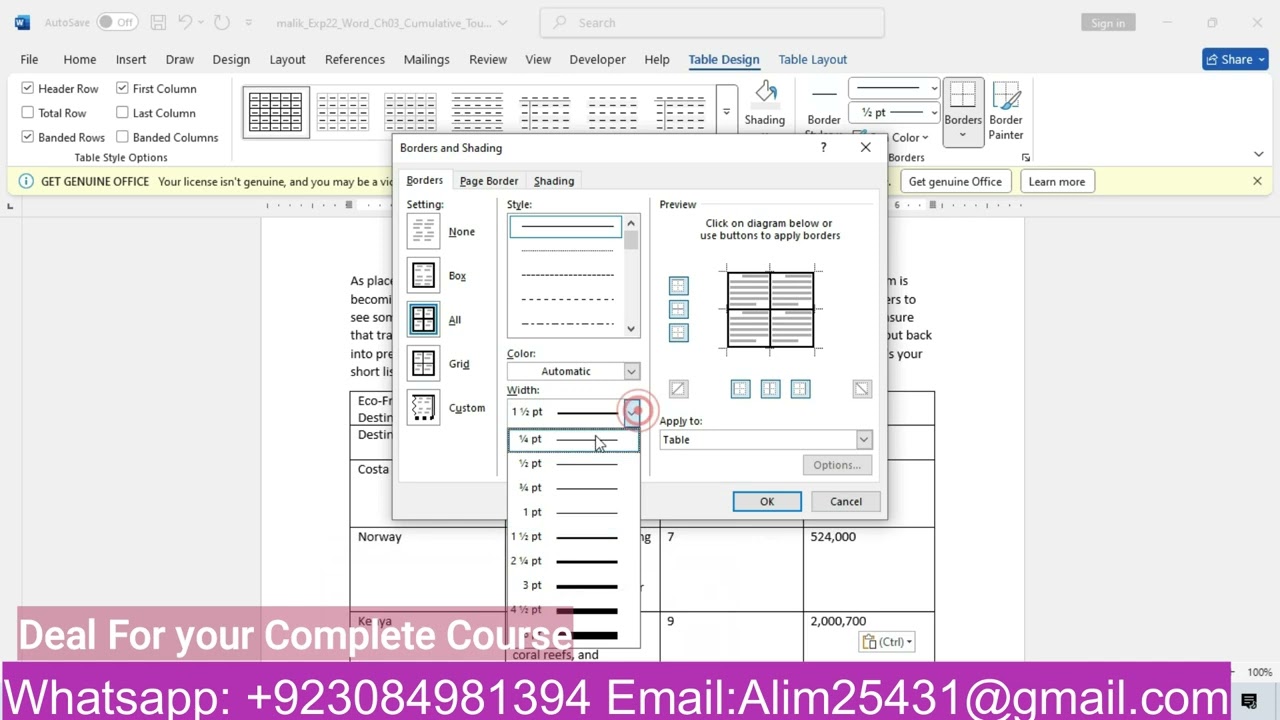Open the comments icon in status bar
1280x720 pixels.
1249,701
